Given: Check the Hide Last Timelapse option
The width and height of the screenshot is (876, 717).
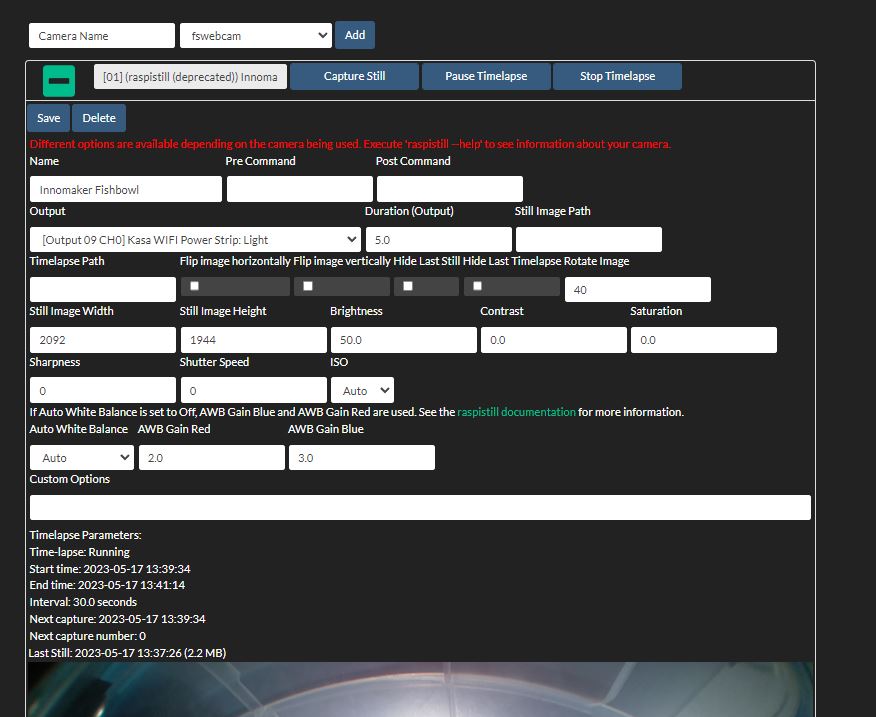Looking at the screenshot, I should point(478,285).
